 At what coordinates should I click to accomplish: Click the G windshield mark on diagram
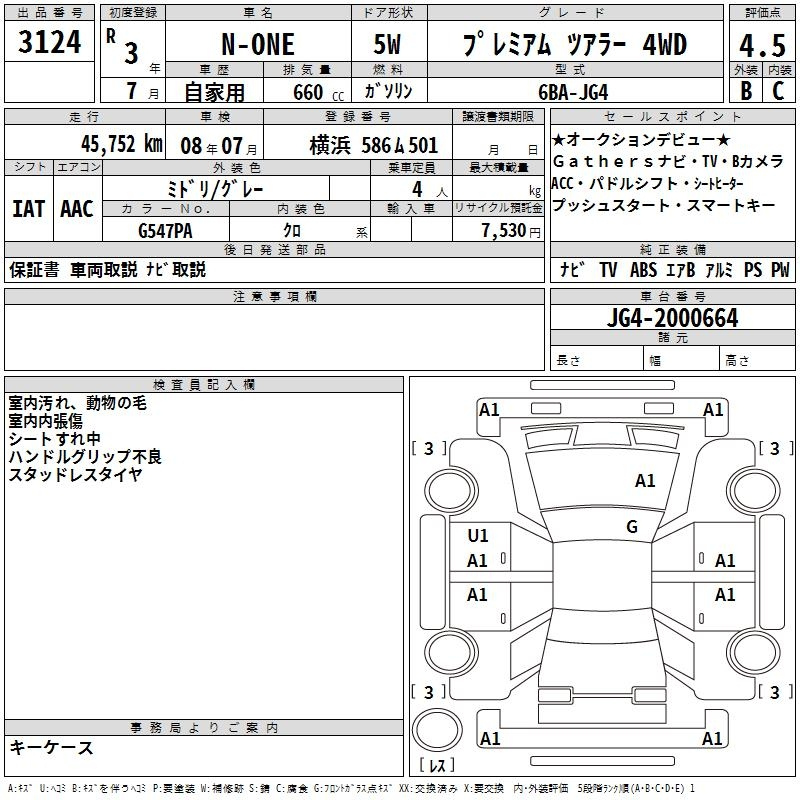pyautogui.click(x=632, y=527)
